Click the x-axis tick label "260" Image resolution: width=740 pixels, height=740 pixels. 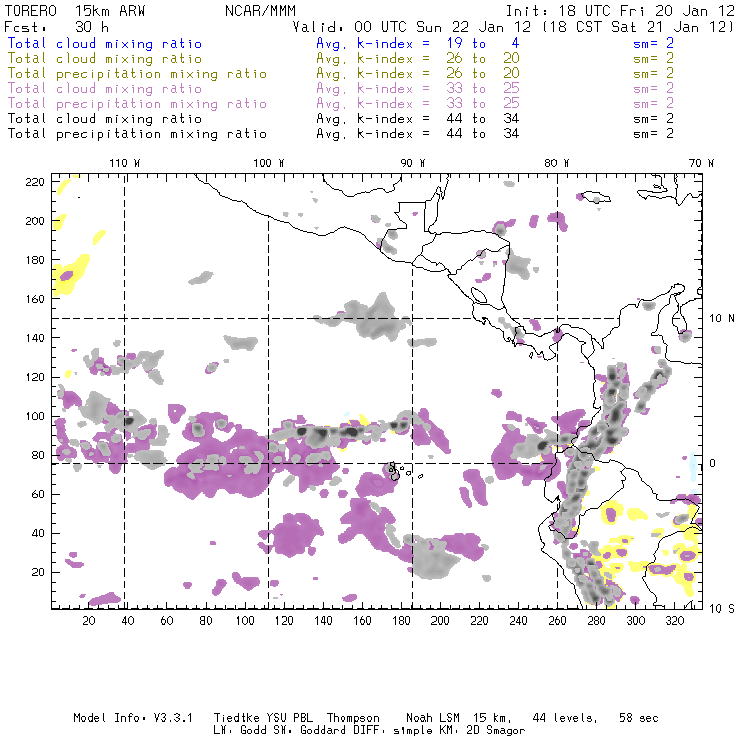click(557, 621)
